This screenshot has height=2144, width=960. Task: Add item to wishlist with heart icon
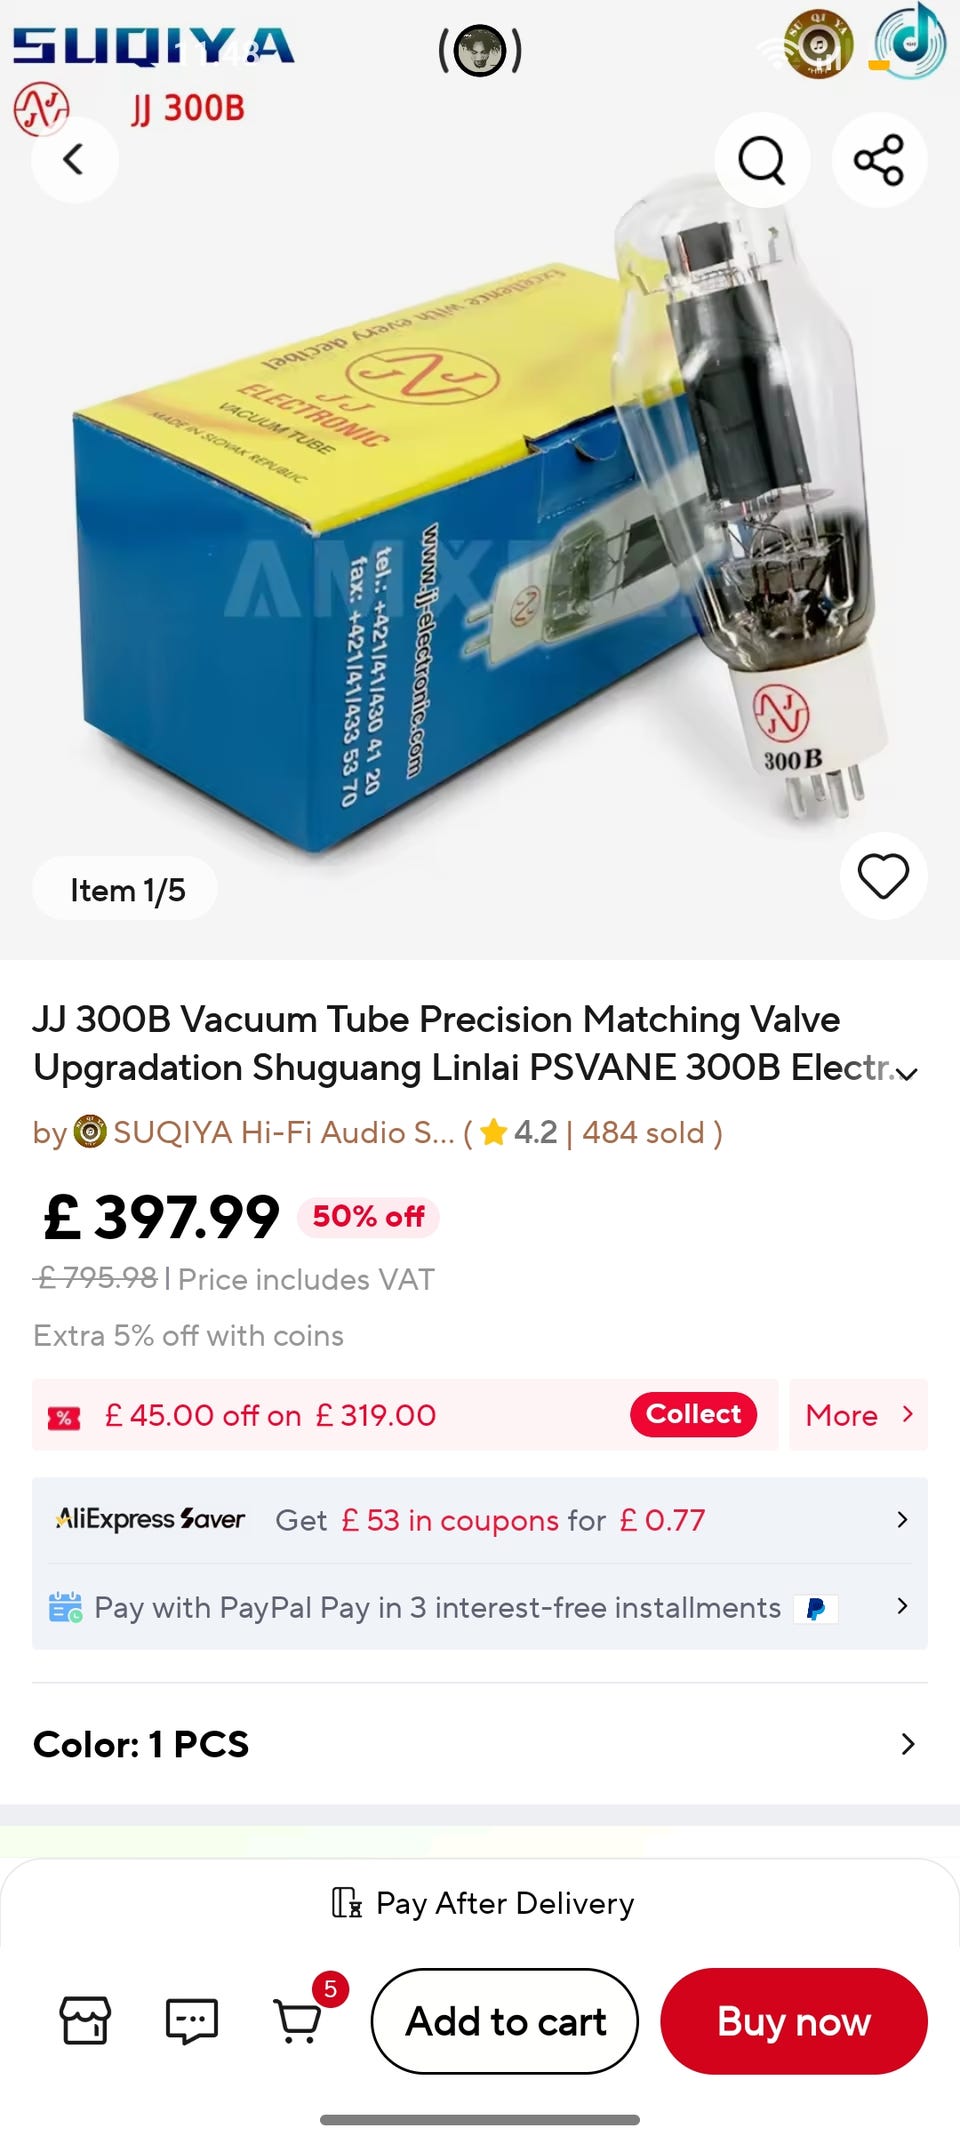coord(883,876)
